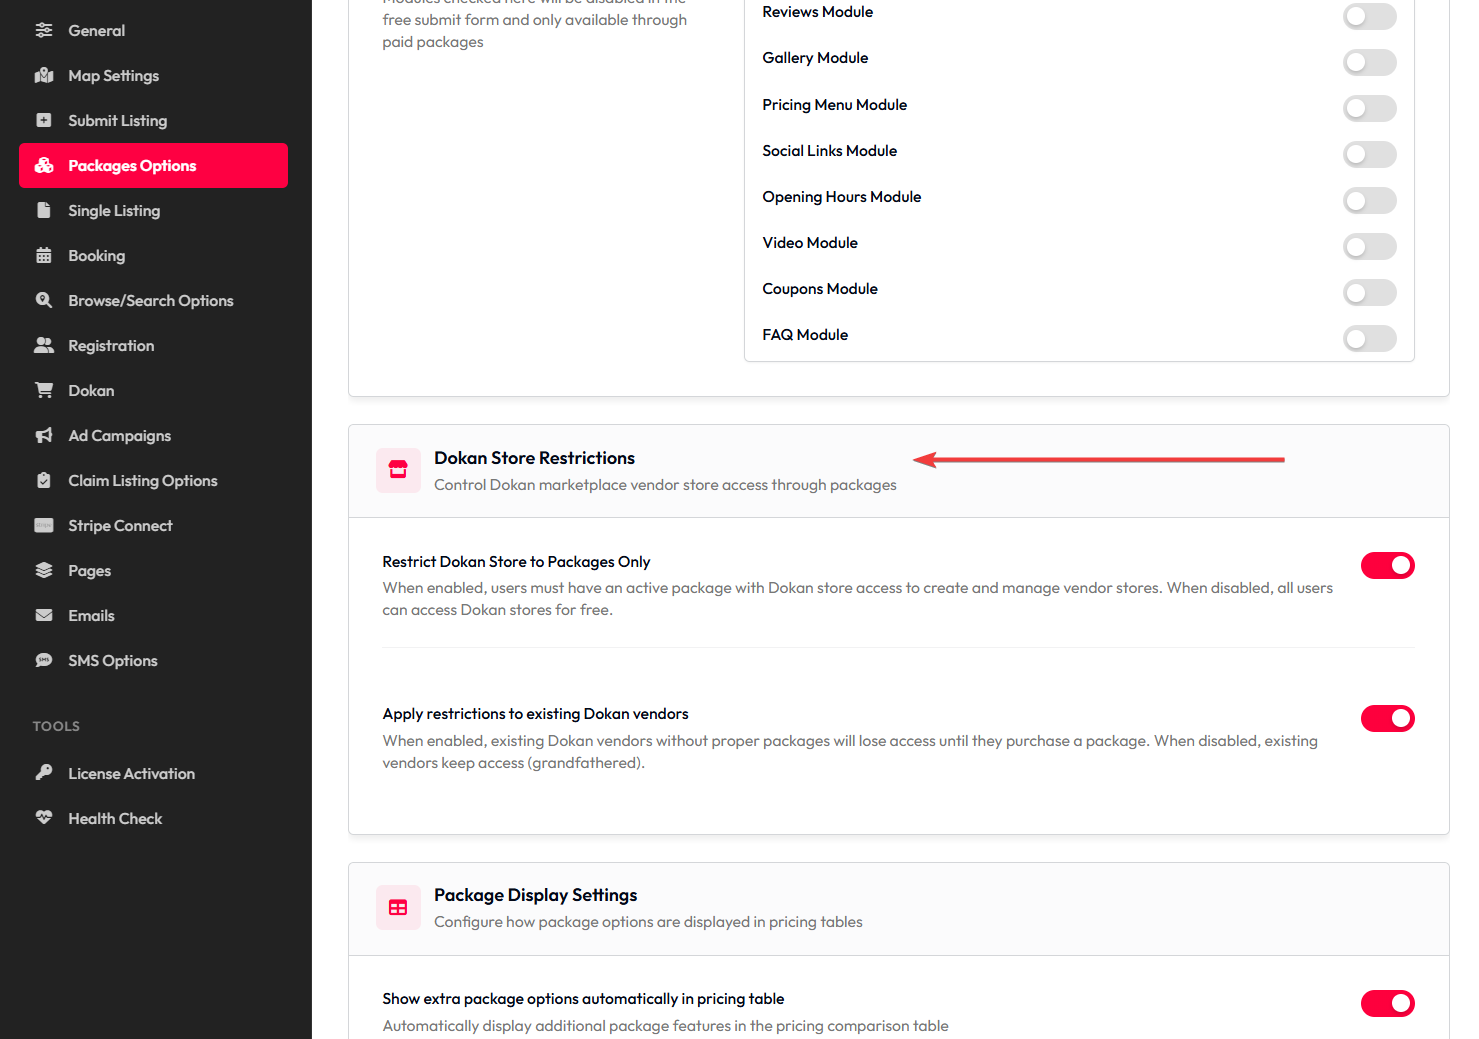Screen dimensions: 1479x1039
Task: Click the Dokan cart icon
Action: (x=44, y=391)
